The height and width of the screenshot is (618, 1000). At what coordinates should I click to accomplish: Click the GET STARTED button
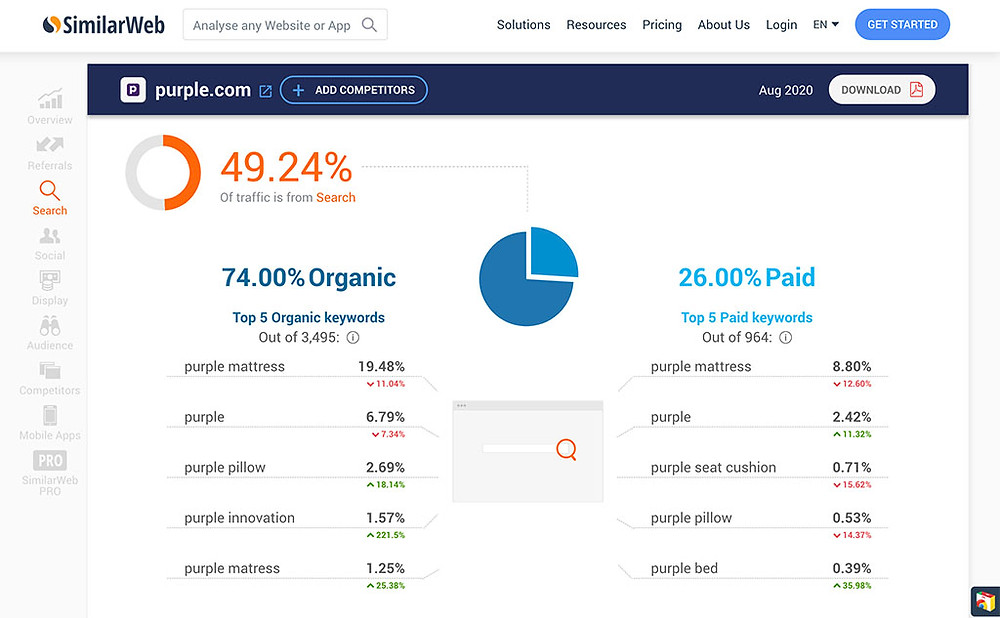point(902,24)
